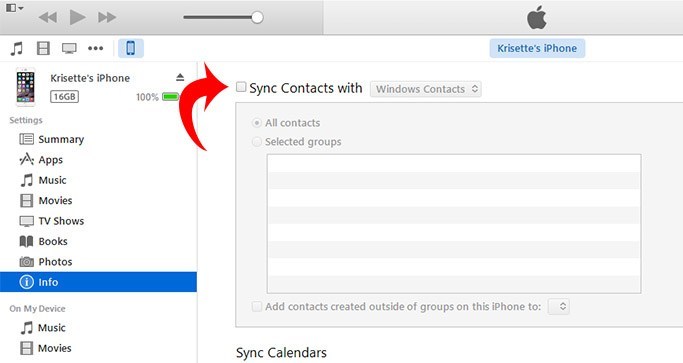Click the rewind playback button
The height and width of the screenshot is (363, 683).
click(48, 17)
